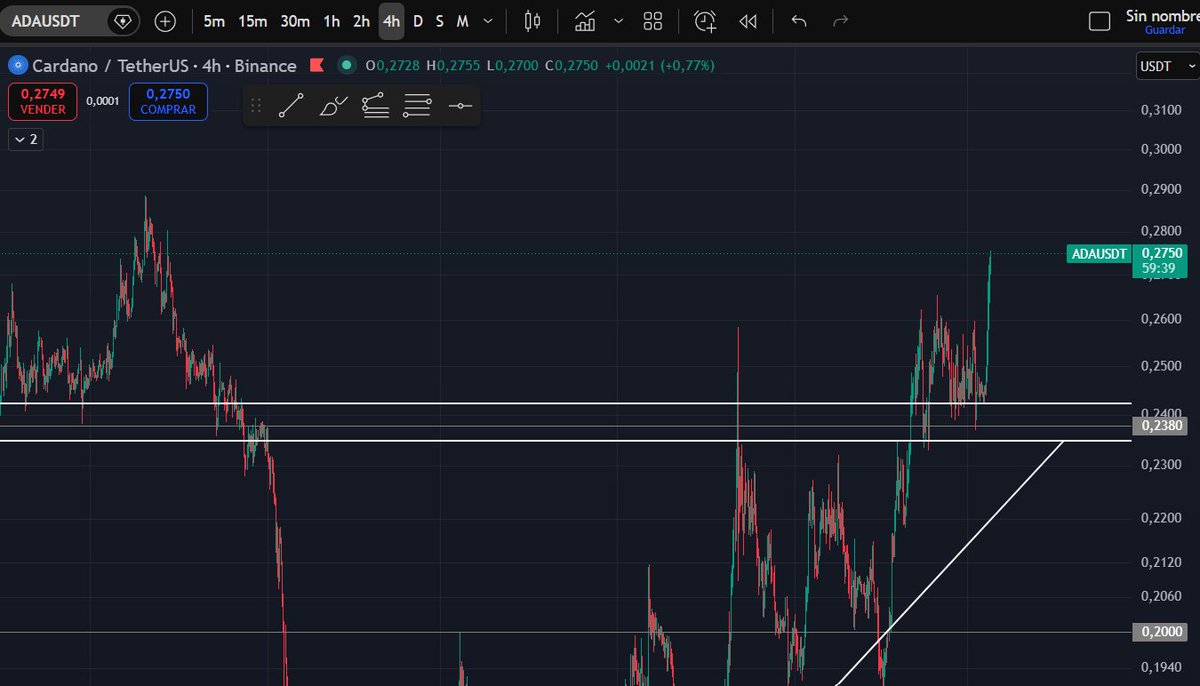The image size is (1200, 686).
Task: Select the S weekly interval
Action: [x=439, y=20]
